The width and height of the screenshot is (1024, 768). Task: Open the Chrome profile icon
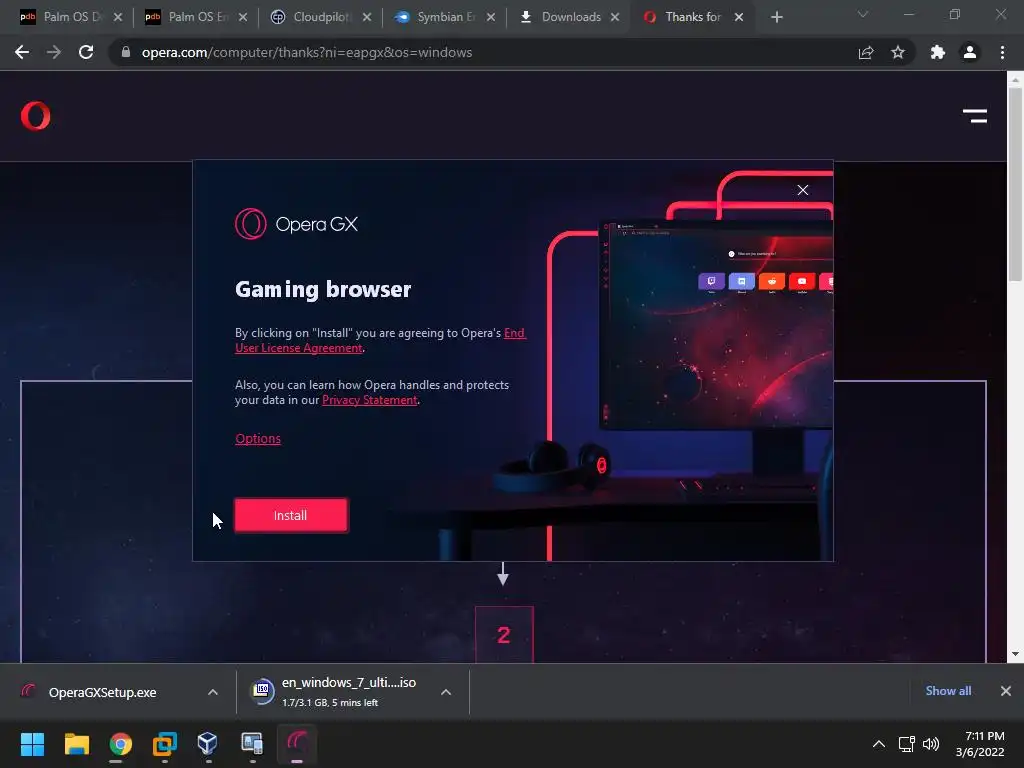point(970,52)
